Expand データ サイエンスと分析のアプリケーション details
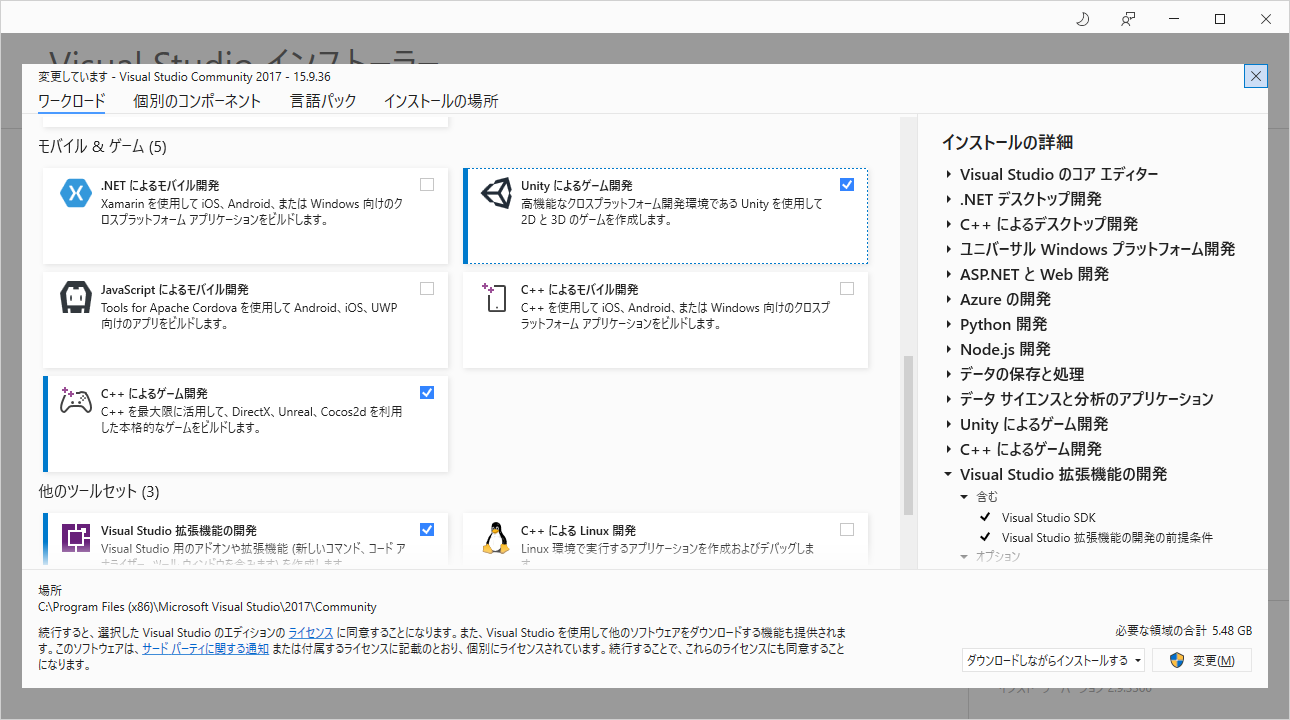 pyautogui.click(x=948, y=399)
